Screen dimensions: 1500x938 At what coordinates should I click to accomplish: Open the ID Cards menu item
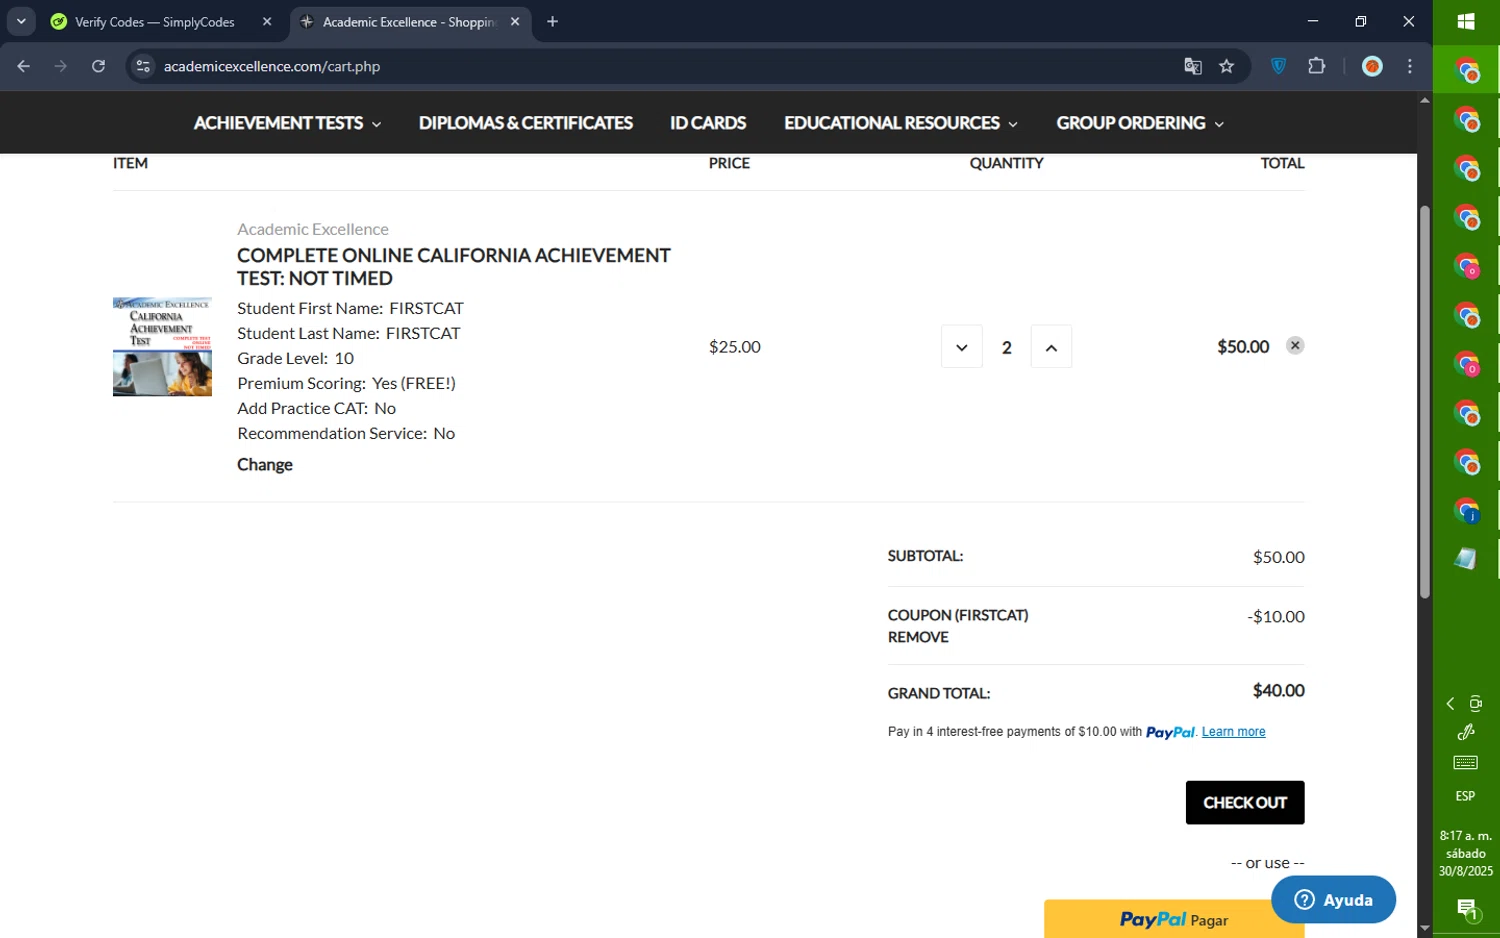tap(708, 123)
